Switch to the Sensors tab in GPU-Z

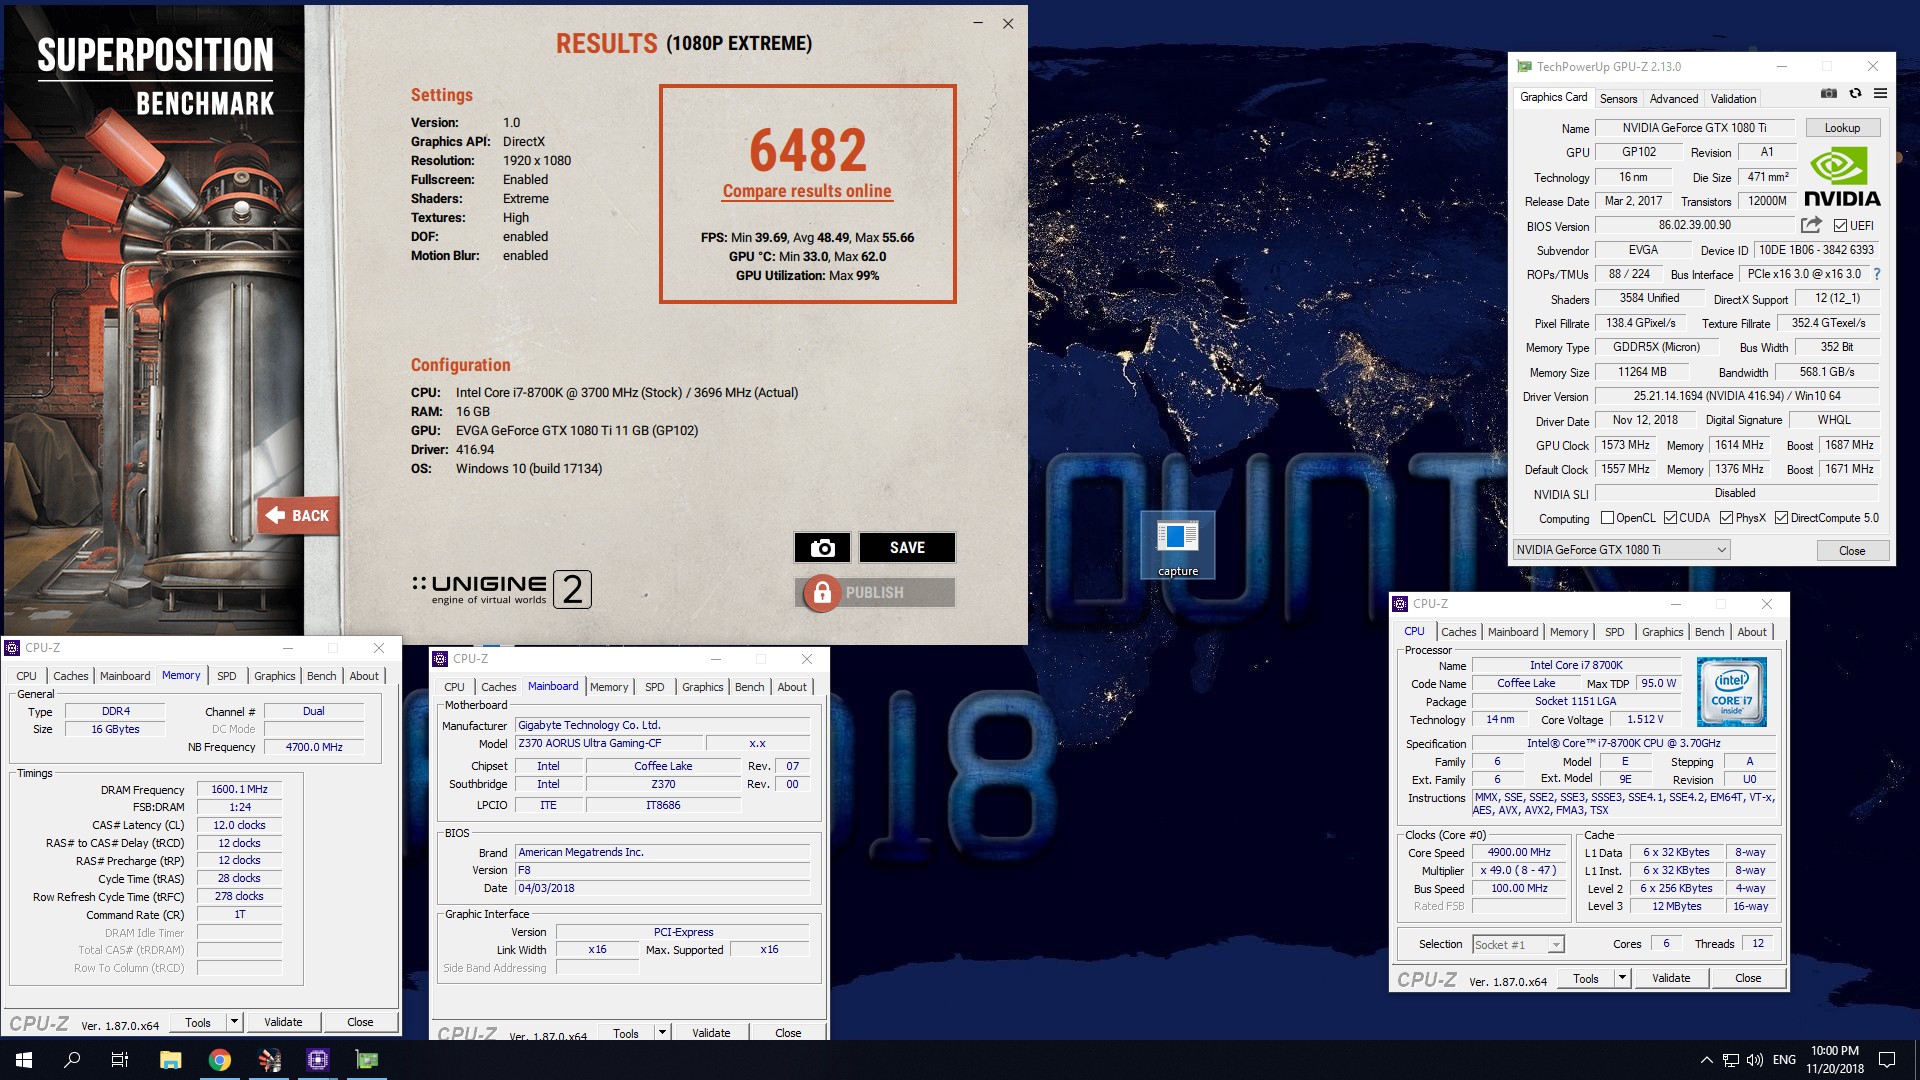1618,98
